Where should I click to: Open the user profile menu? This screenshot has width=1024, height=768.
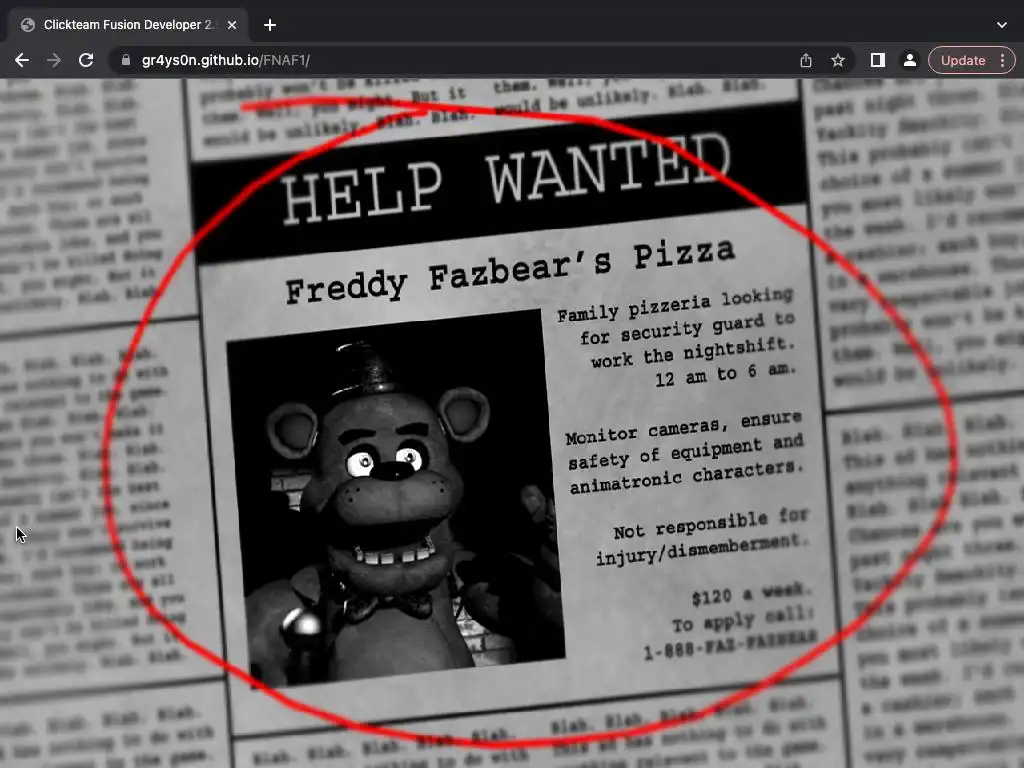(909, 60)
